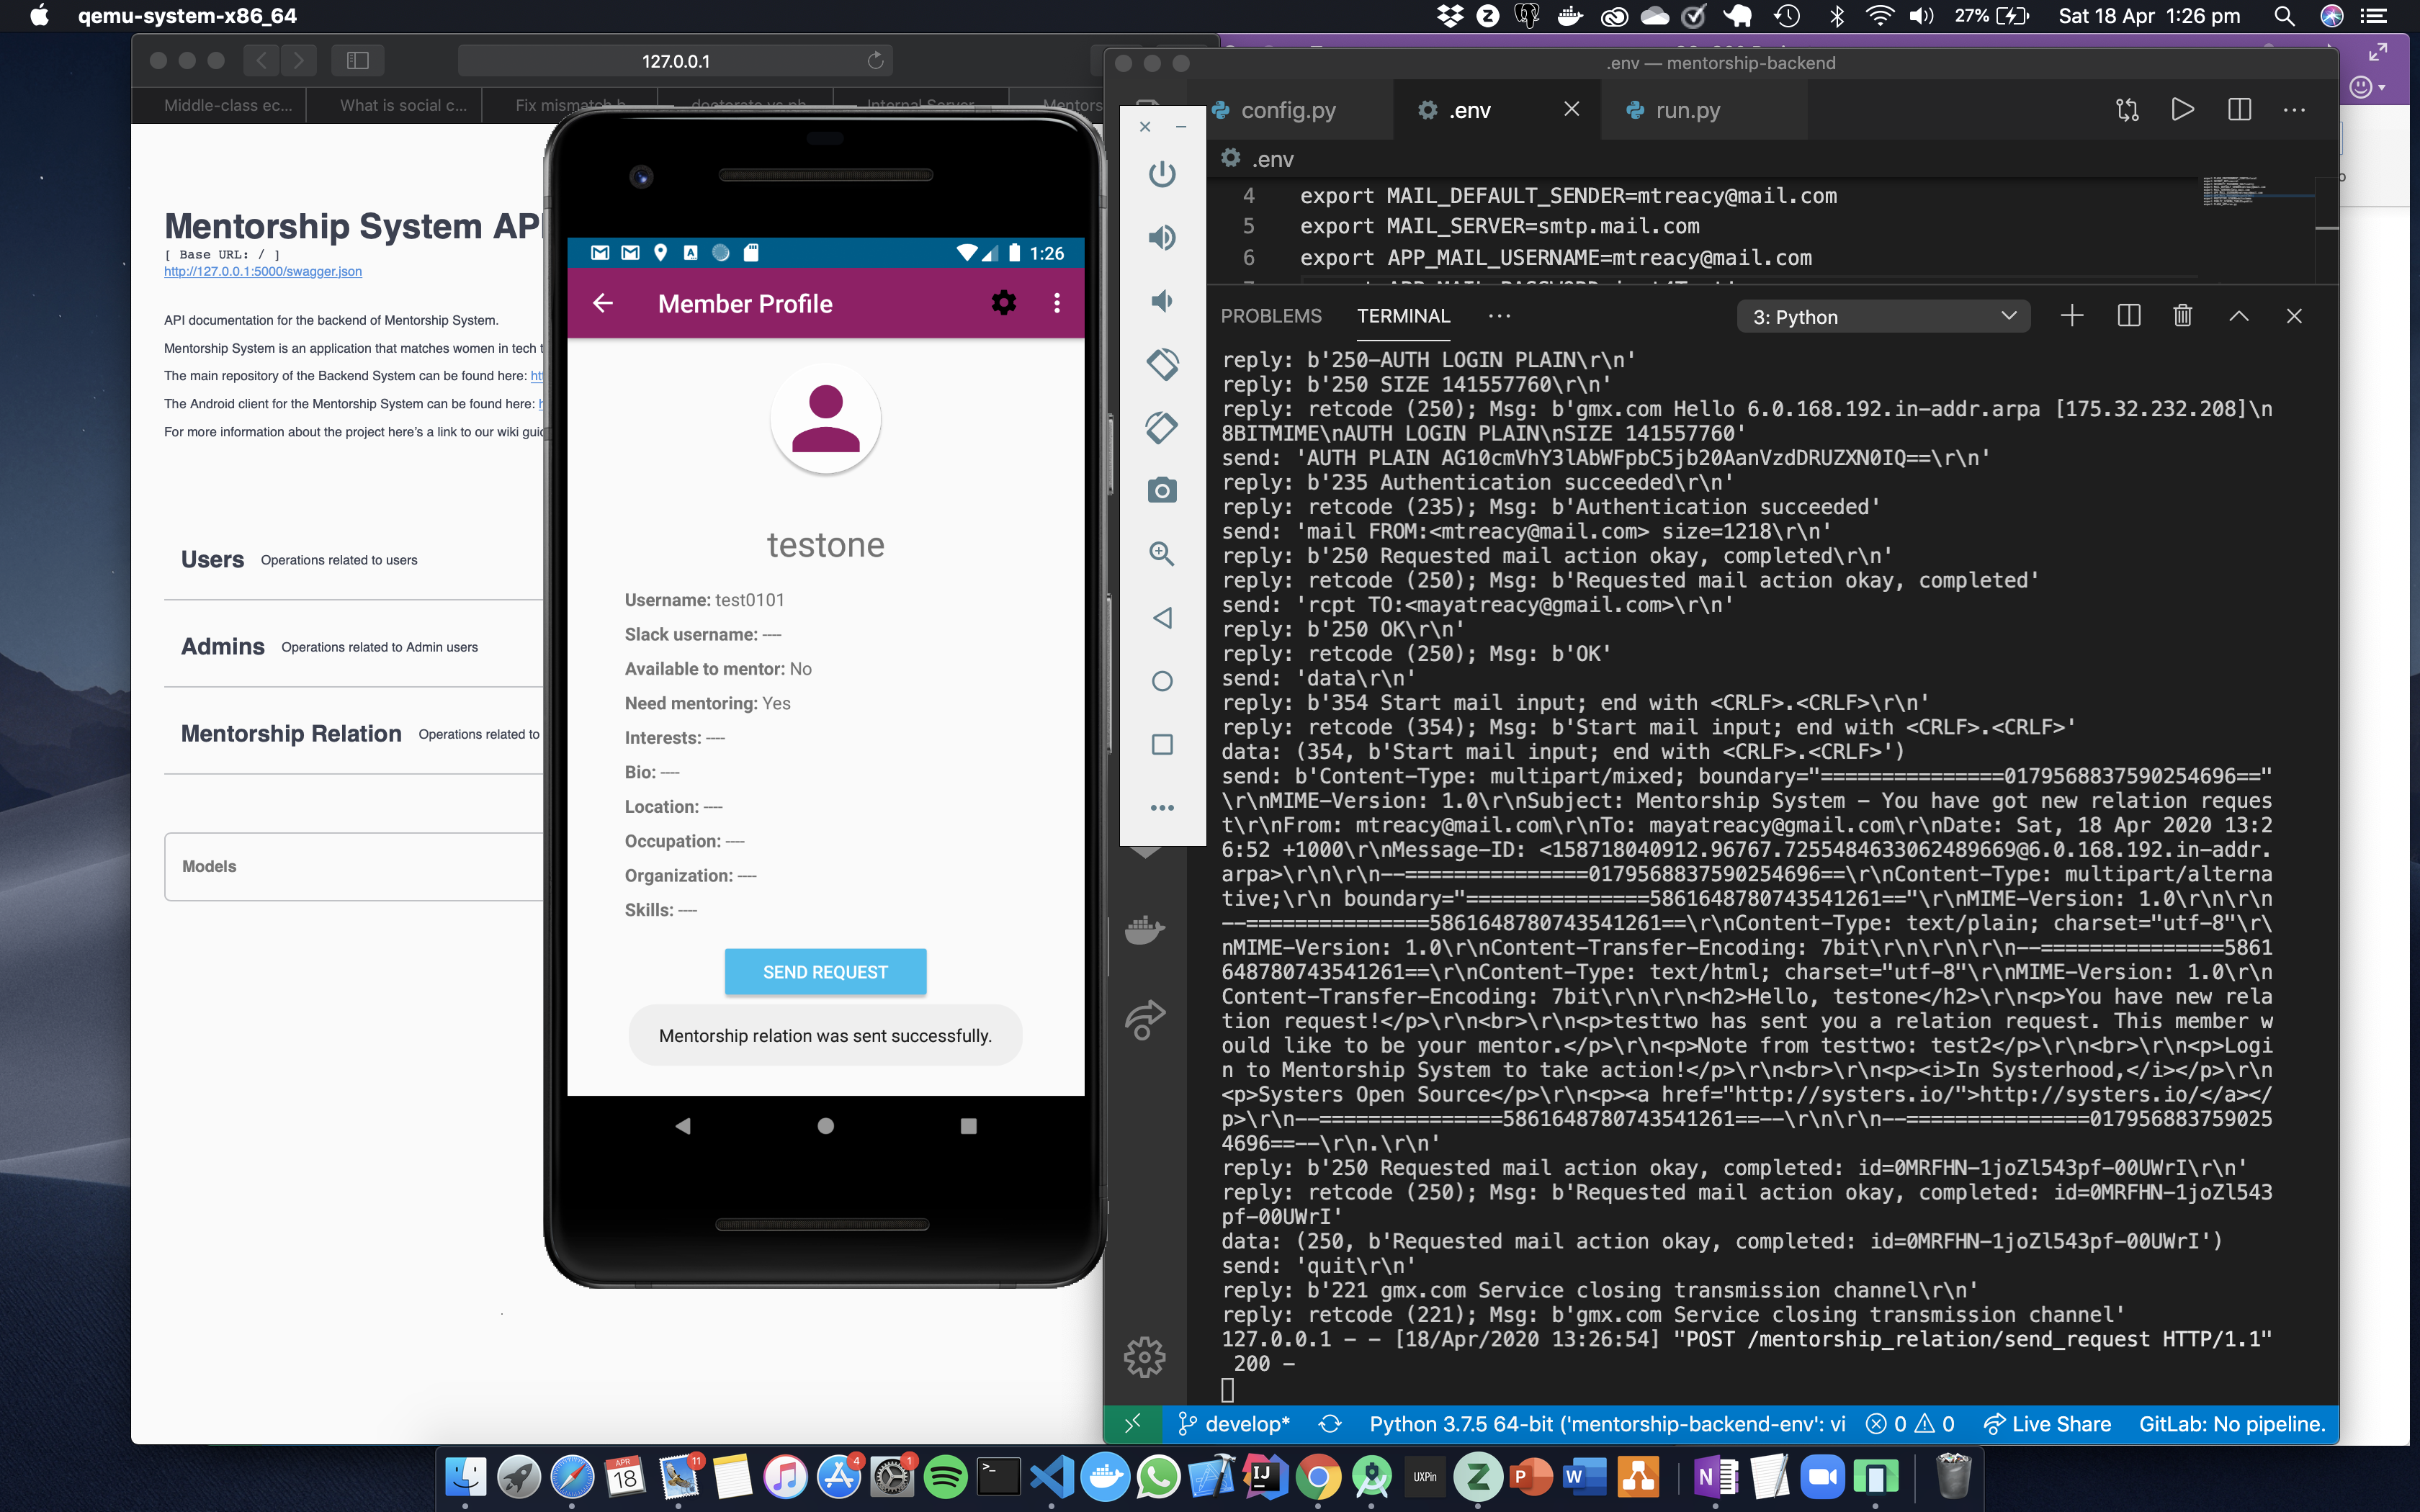Click errors and warnings count in status bar
This screenshot has height=1512, width=2420.
(x=1910, y=1424)
